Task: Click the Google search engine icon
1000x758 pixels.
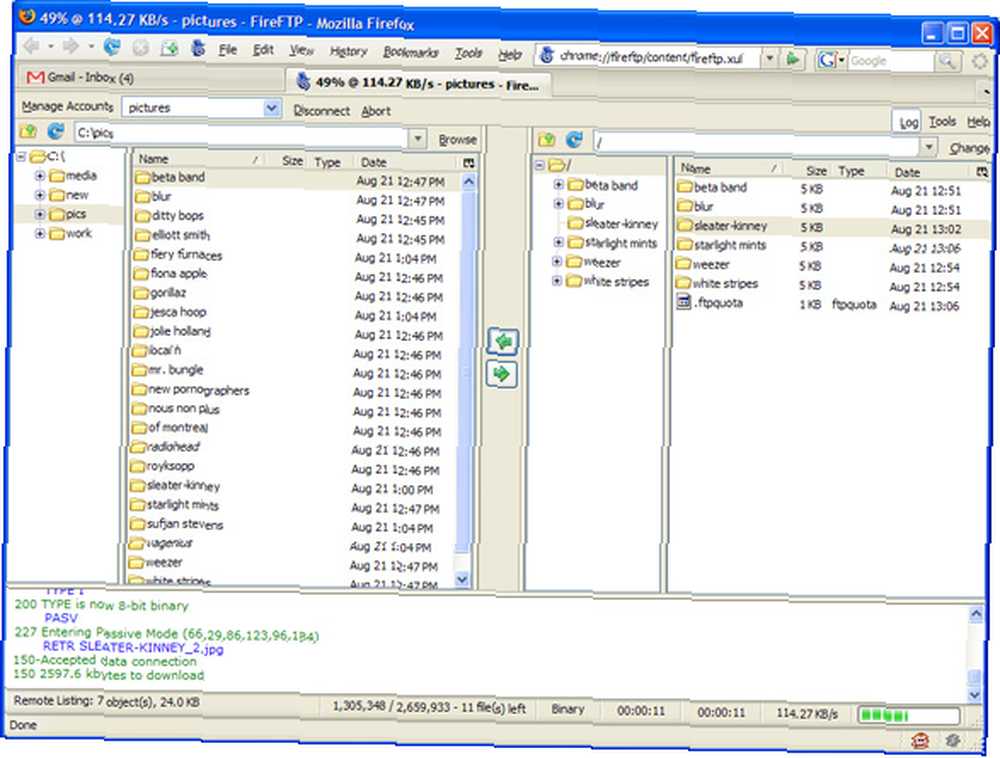Action: pos(827,60)
